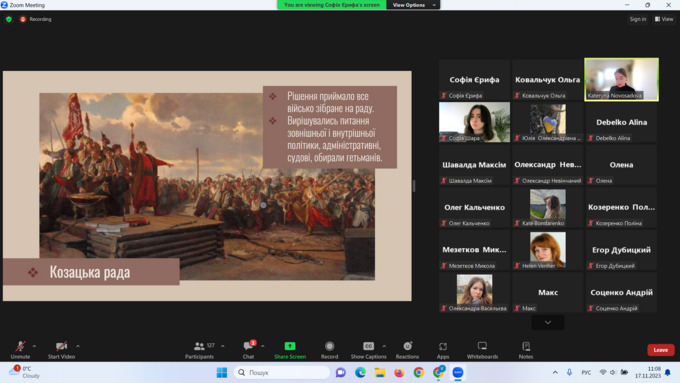Toggle Show Captions
680x383 pixels.
pos(368,350)
